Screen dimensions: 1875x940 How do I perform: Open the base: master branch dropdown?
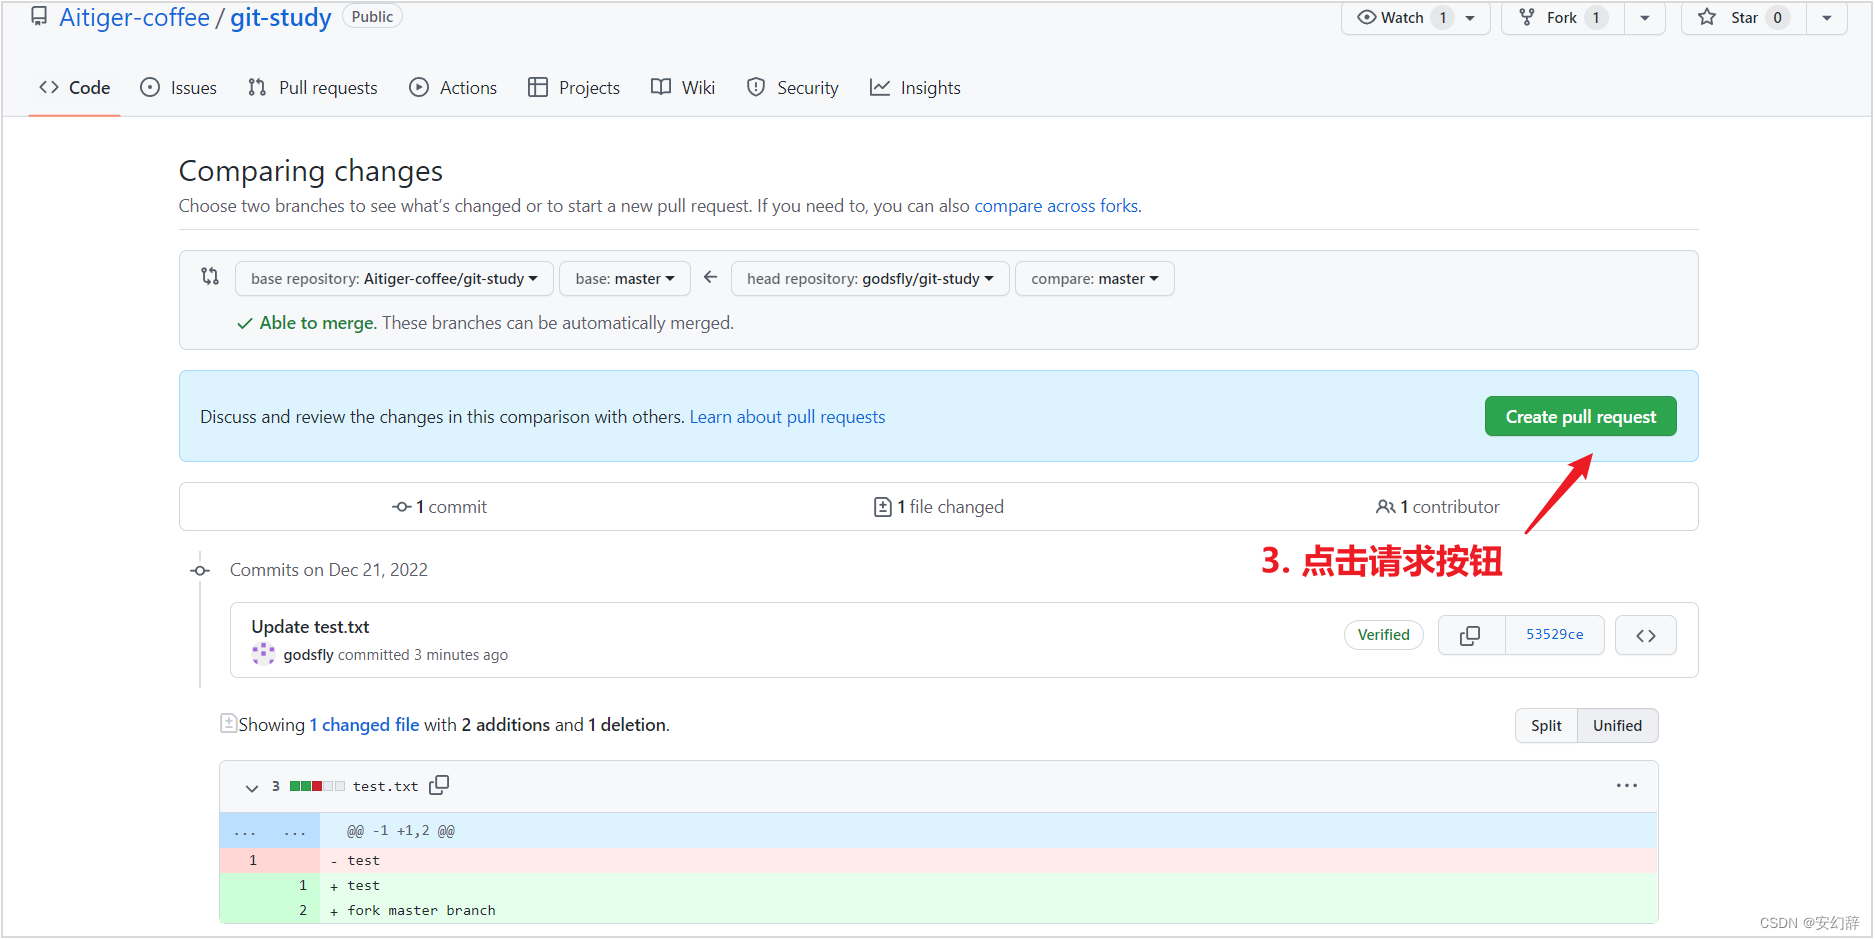coord(625,279)
